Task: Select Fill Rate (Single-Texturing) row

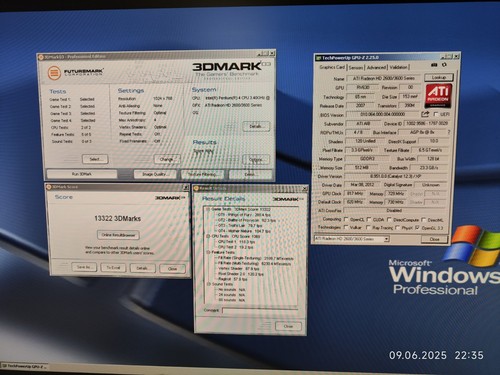Action: click(255, 258)
